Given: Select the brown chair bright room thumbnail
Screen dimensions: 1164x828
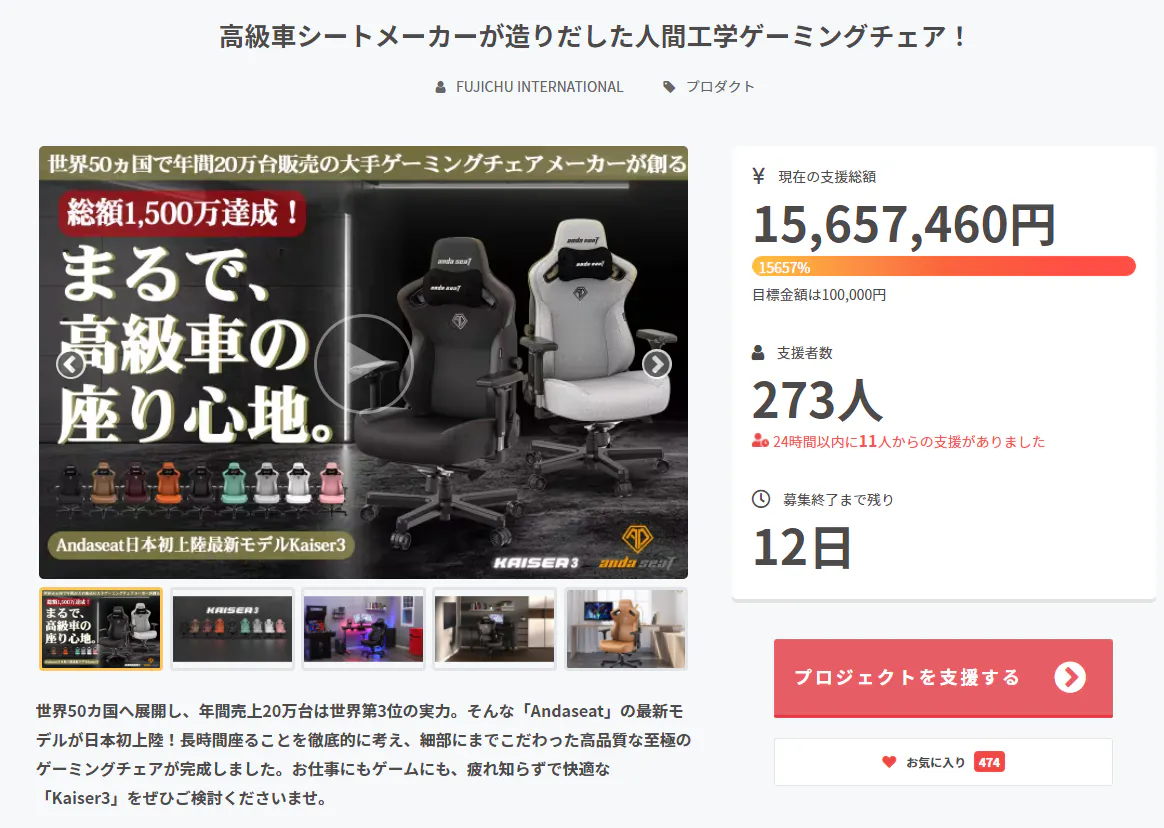Looking at the screenshot, I should tap(626, 629).
